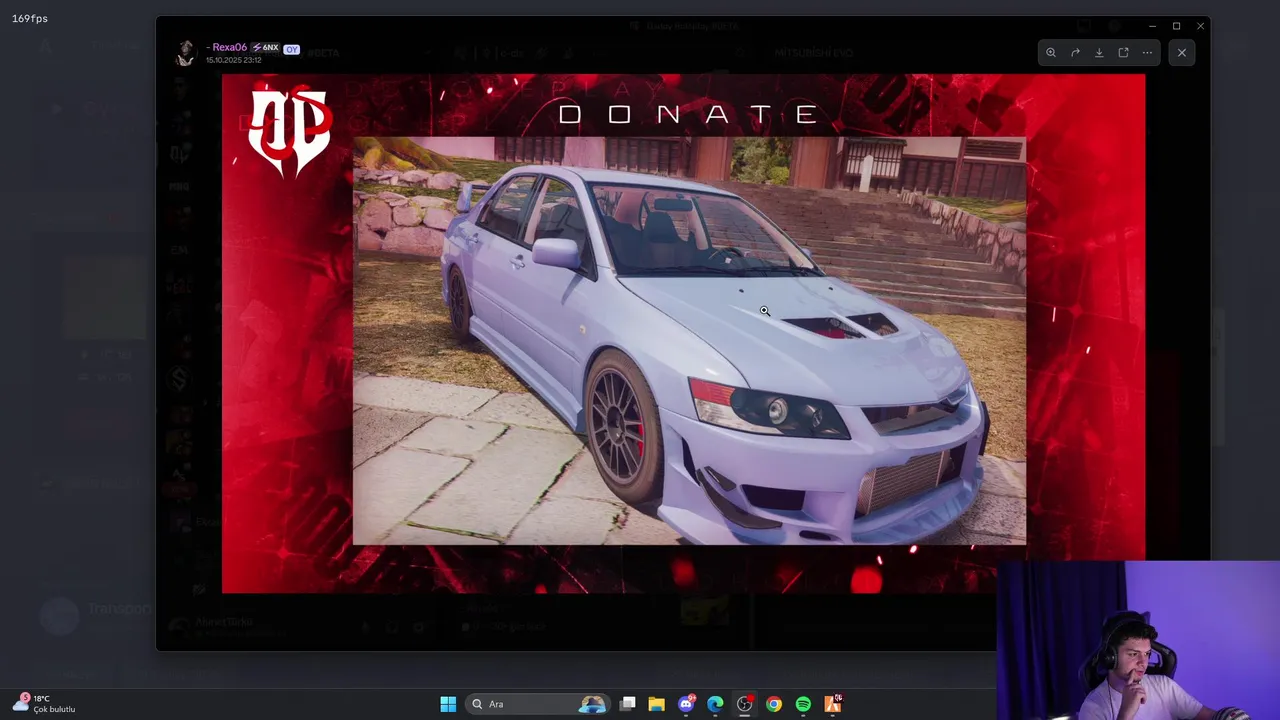The image size is (1280, 720).
Task: Open the image in browser
Action: [1123, 53]
